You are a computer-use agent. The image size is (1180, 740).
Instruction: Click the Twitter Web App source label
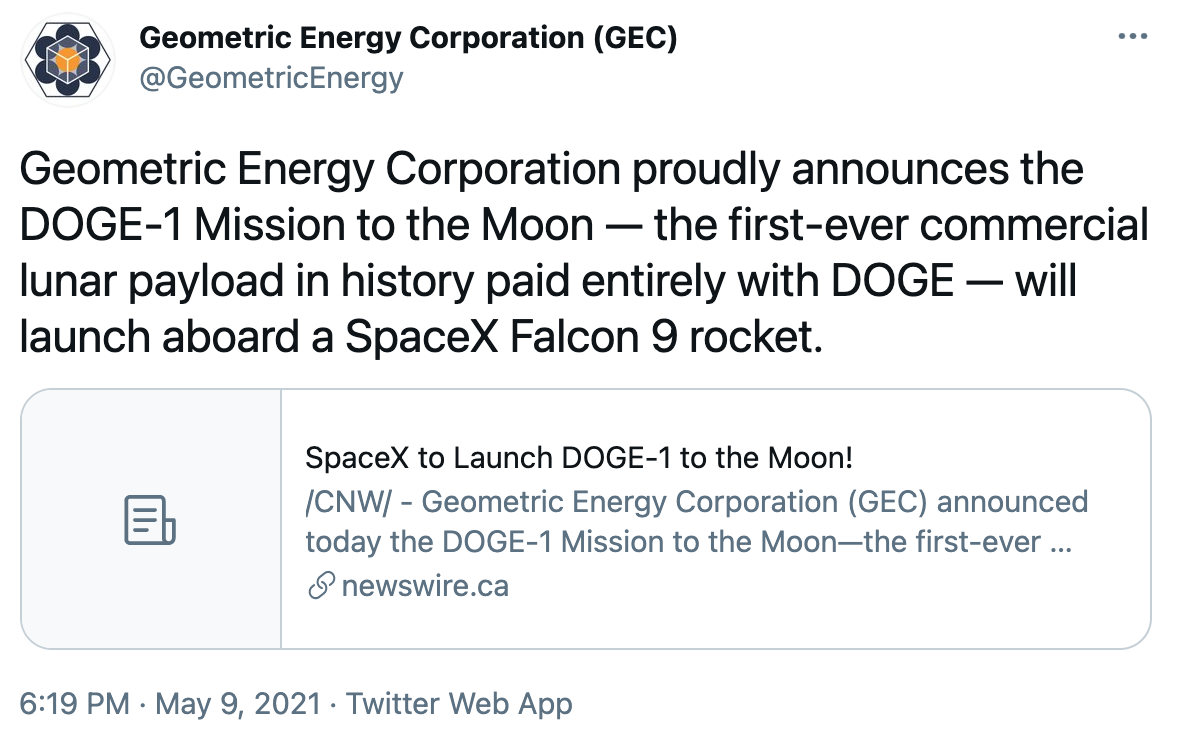click(459, 703)
